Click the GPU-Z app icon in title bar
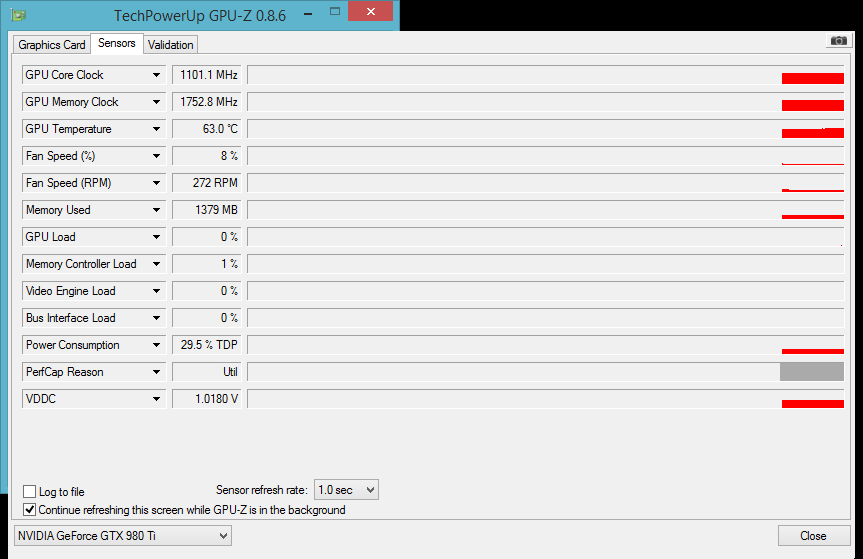The height and width of the screenshot is (559, 863). point(18,15)
